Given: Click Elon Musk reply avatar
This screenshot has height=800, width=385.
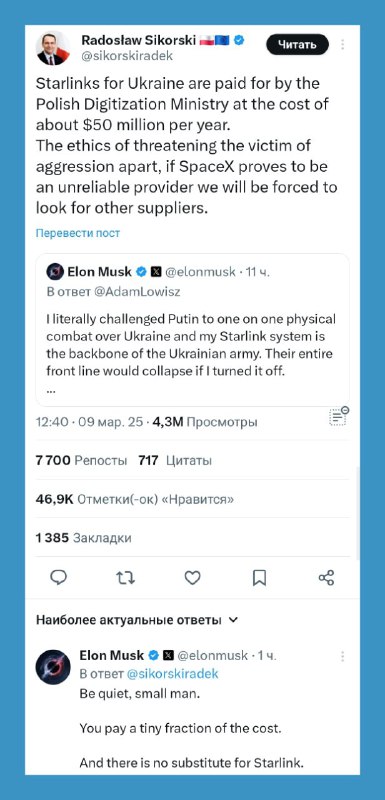Looking at the screenshot, I should pos(53,667).
